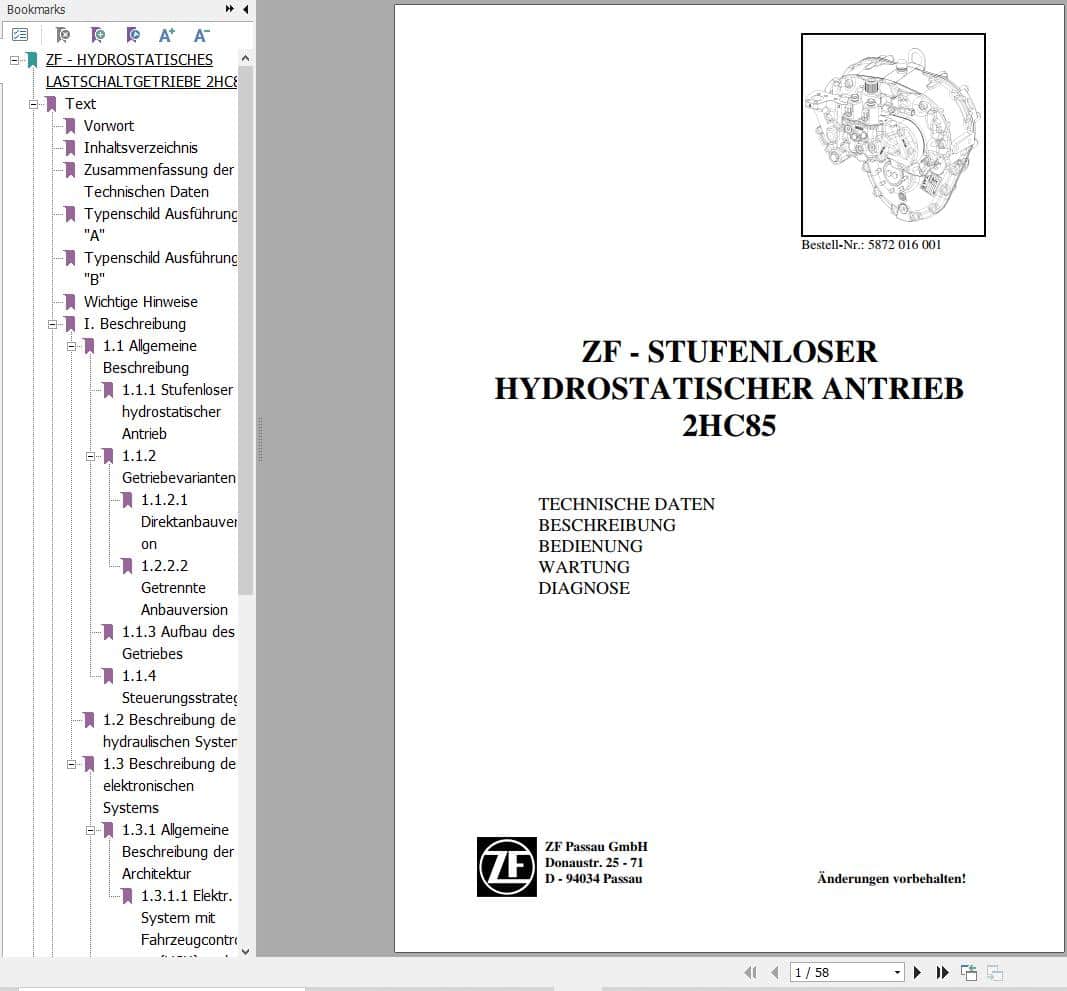Collapse the 1.1.2 Getriebevarianten node
This screenshot has height=991, width=1067.
[91, 456]
